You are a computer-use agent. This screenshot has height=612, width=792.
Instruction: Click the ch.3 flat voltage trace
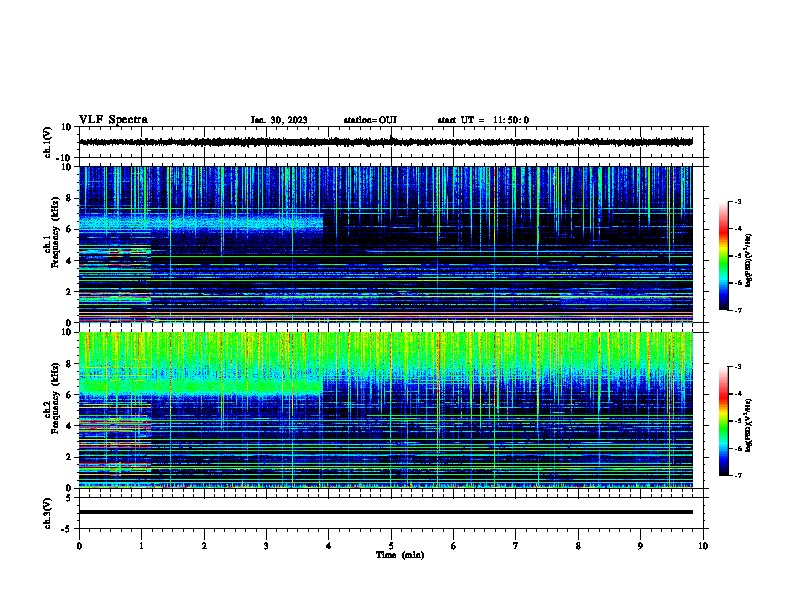point(386,512)
